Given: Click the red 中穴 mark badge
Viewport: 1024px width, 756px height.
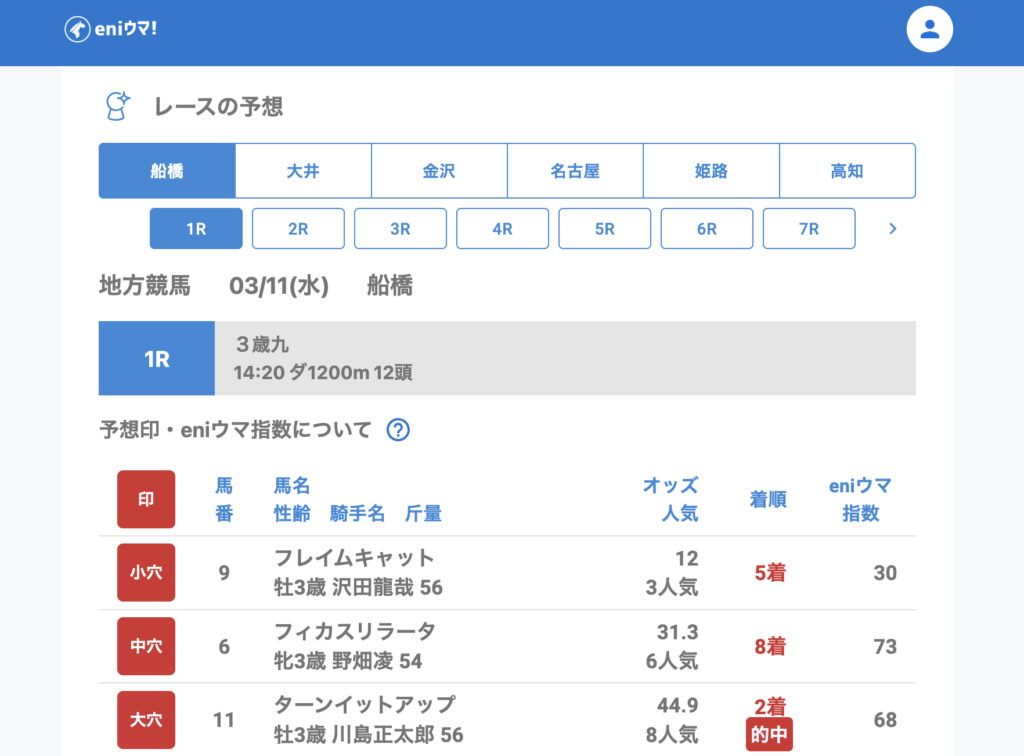Looking at the screenshot, I should click(146, 646).
